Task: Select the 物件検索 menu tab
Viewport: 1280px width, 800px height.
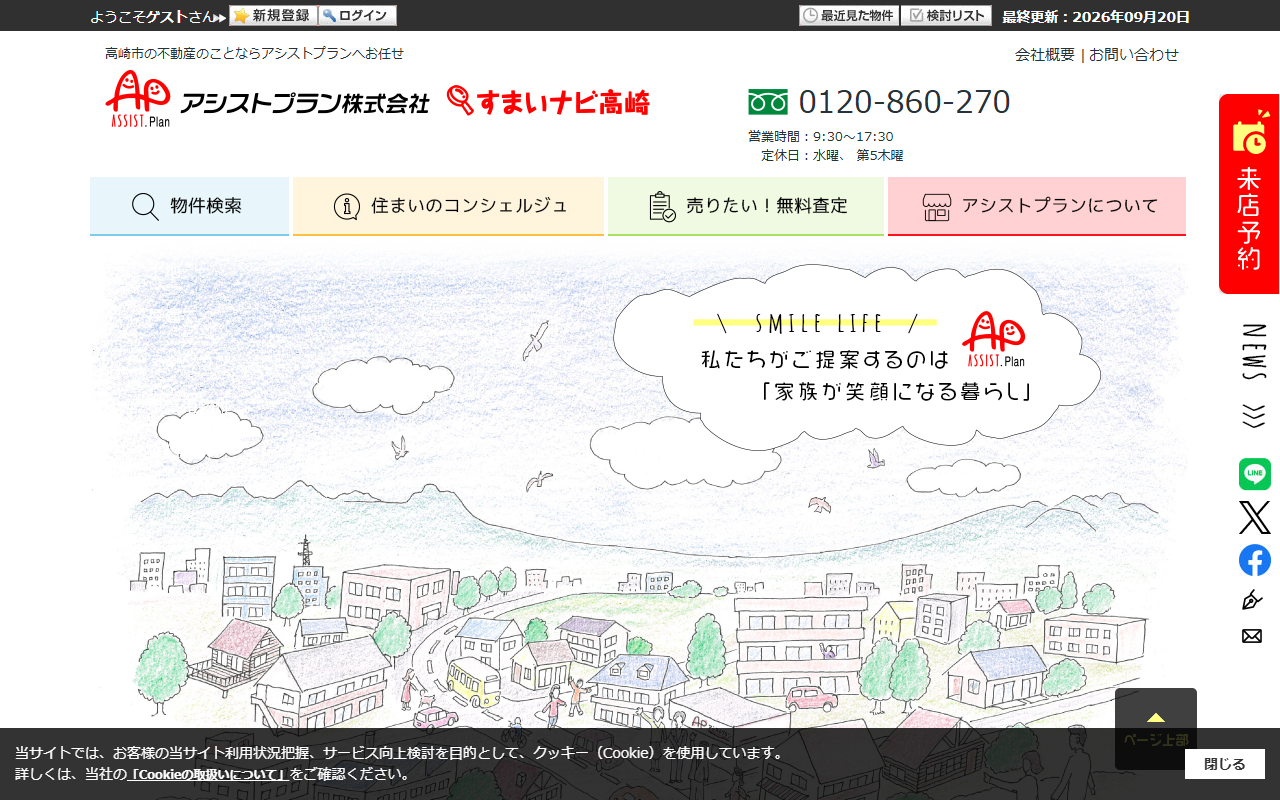Action: 189,206
